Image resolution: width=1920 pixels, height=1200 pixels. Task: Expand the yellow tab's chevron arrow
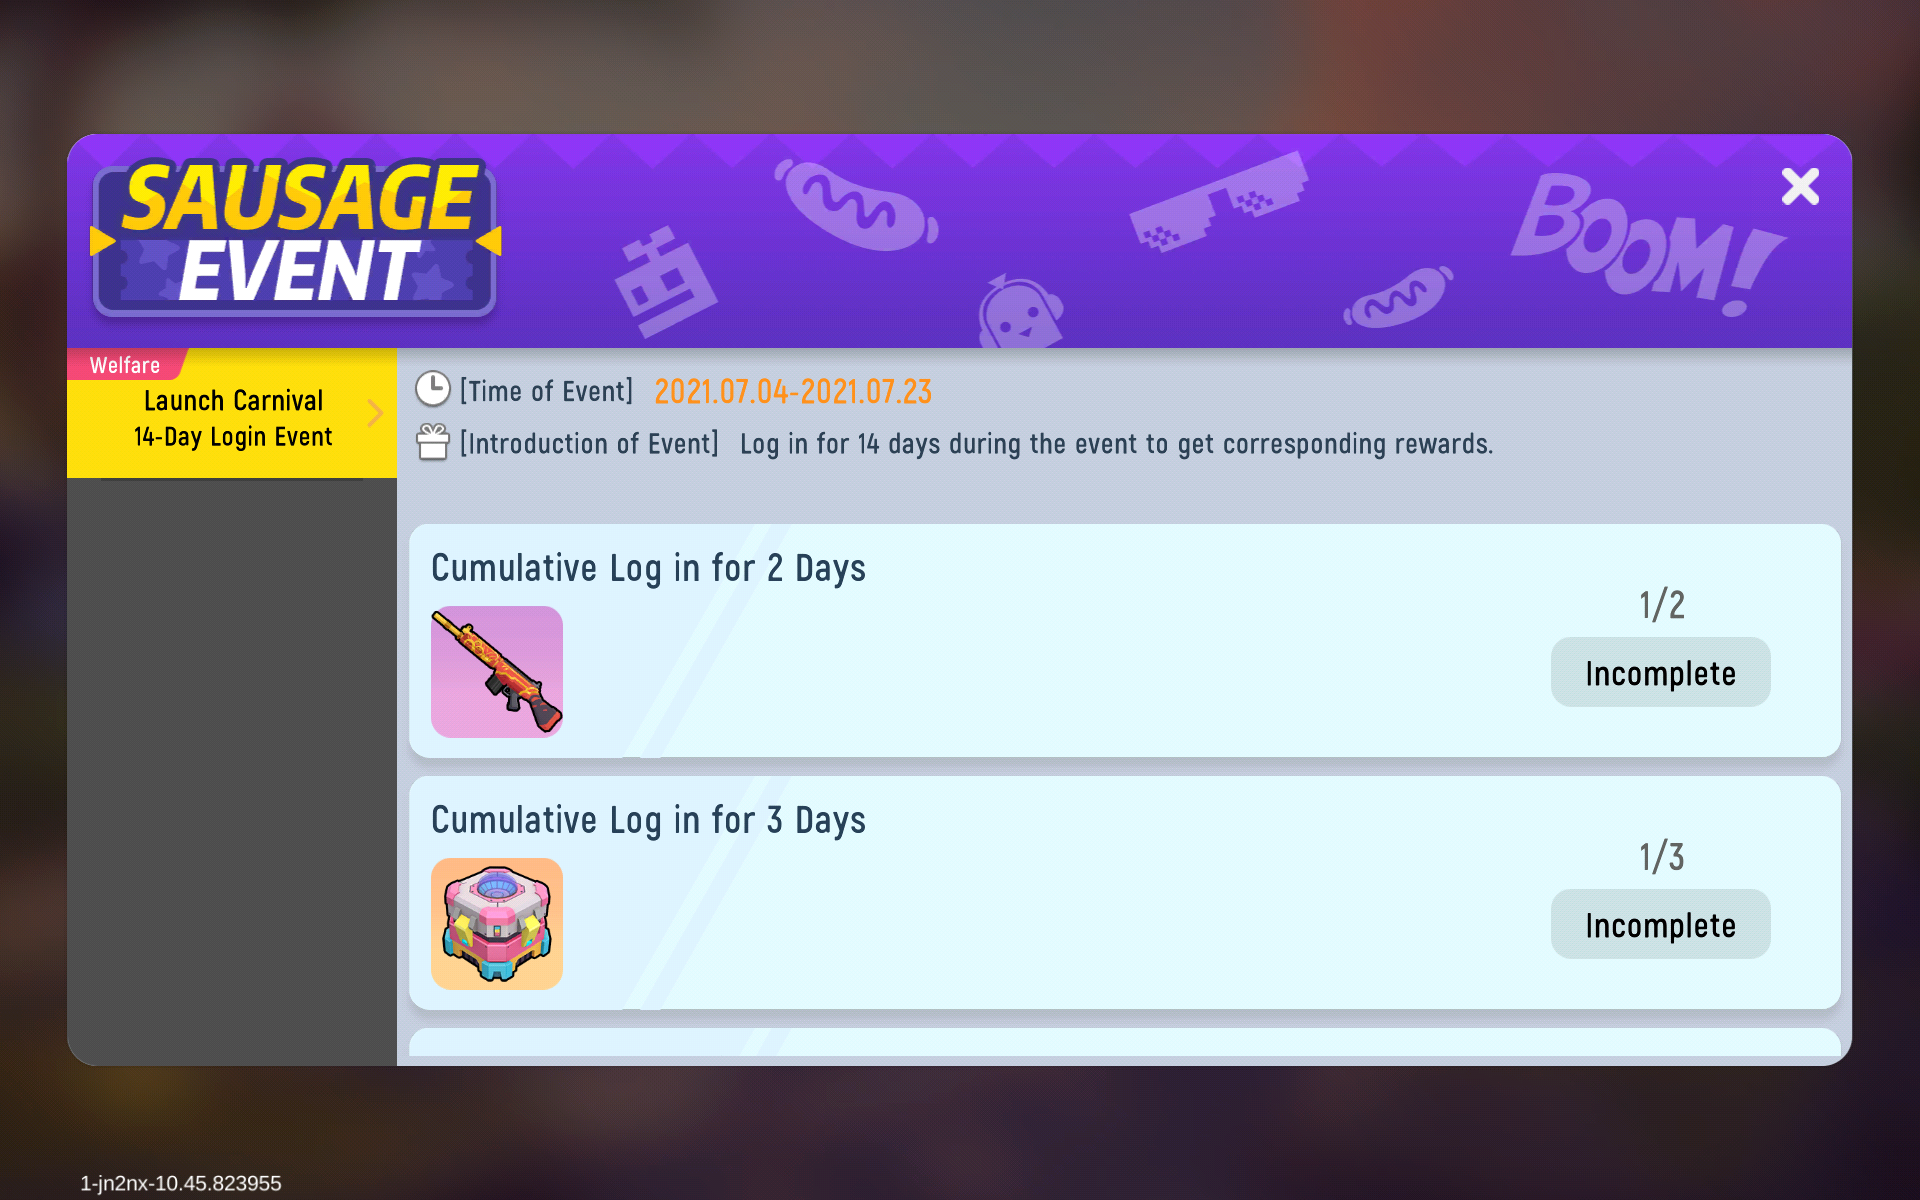pyautogui.click(x=375, y=413)
